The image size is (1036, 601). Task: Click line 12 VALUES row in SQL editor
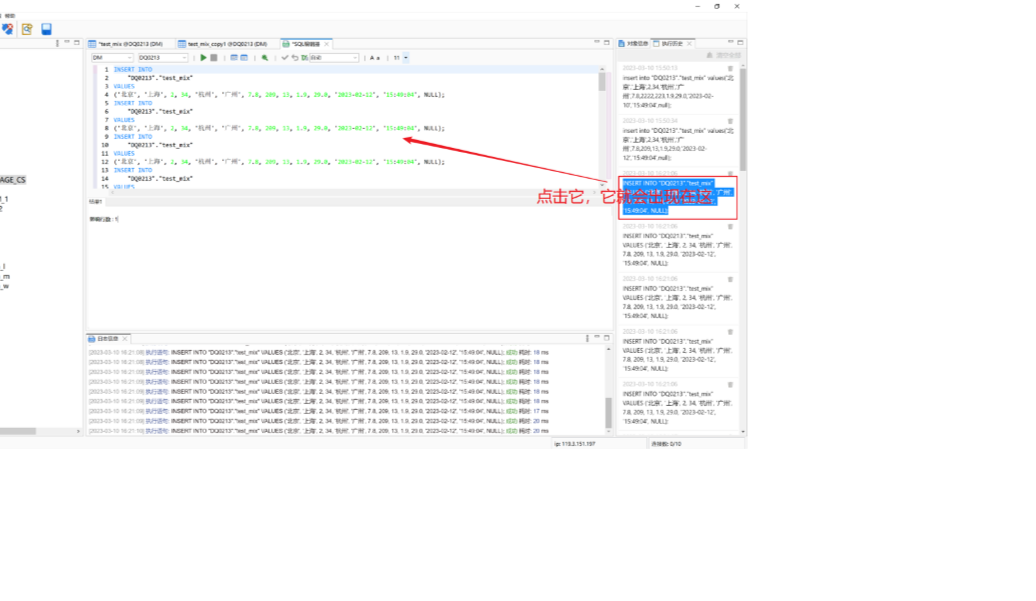pyautogui.click(x=279, y=162)
